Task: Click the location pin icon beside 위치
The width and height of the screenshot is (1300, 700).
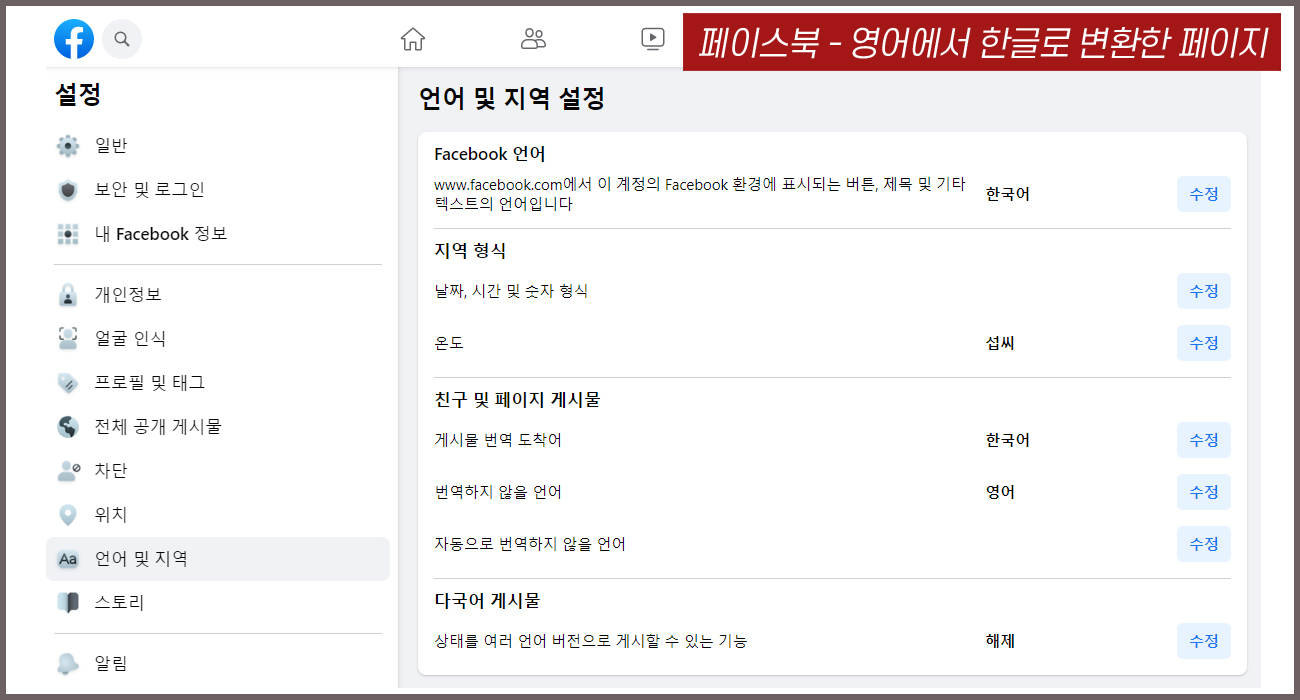Action: pyautogui.click(x=68, y=515)
